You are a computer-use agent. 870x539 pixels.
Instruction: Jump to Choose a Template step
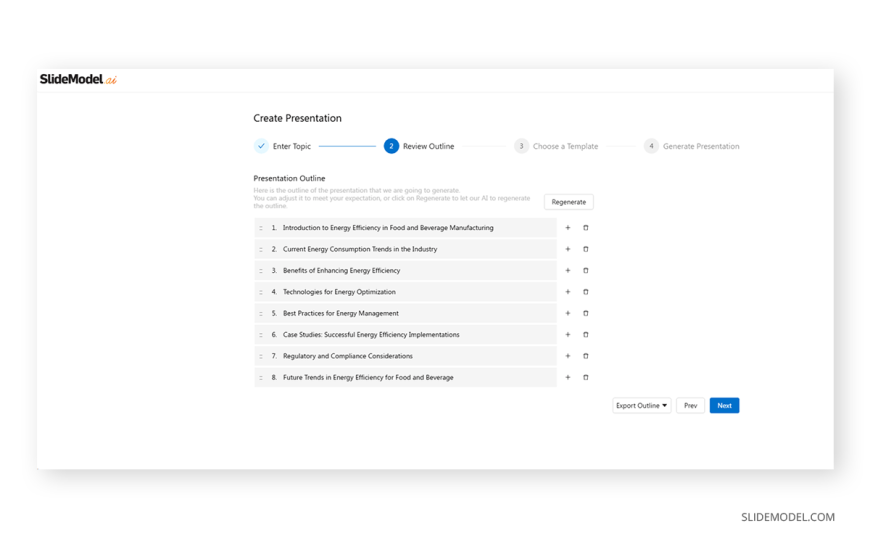click(556, 146)
